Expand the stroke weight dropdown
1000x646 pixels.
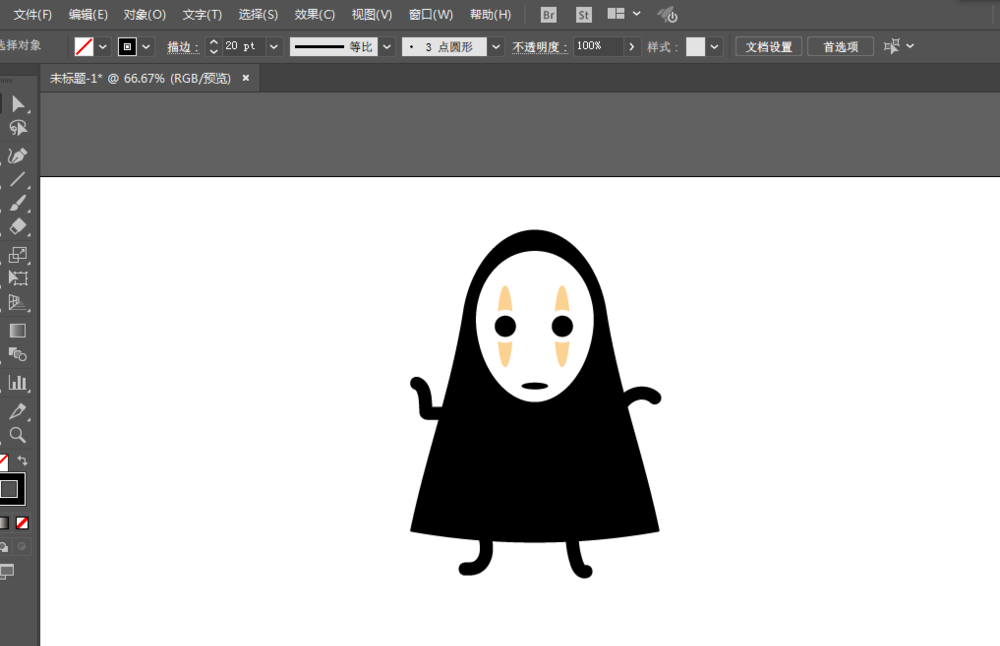click(x=274, y=47)
